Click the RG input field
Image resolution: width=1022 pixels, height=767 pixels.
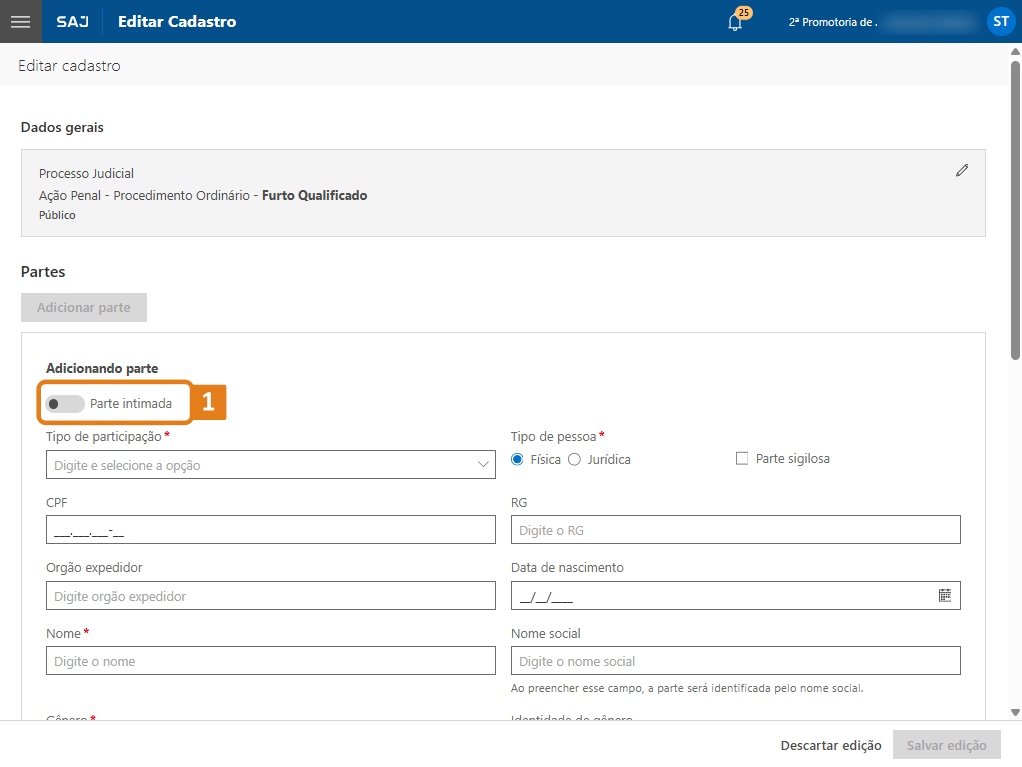click(735, 530)
